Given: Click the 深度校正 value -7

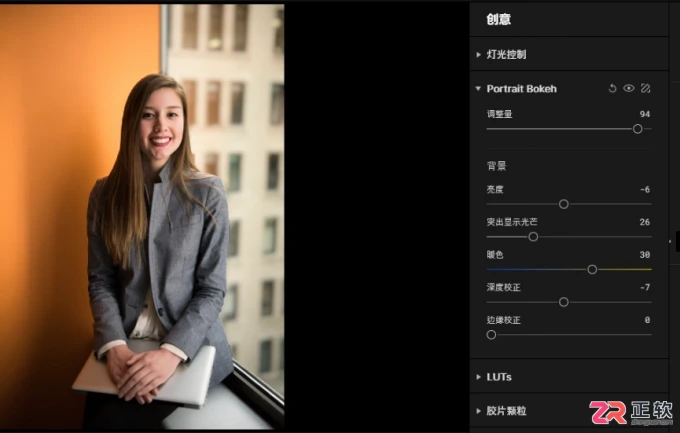Looking at the screenshot, I should pos(645,287).
